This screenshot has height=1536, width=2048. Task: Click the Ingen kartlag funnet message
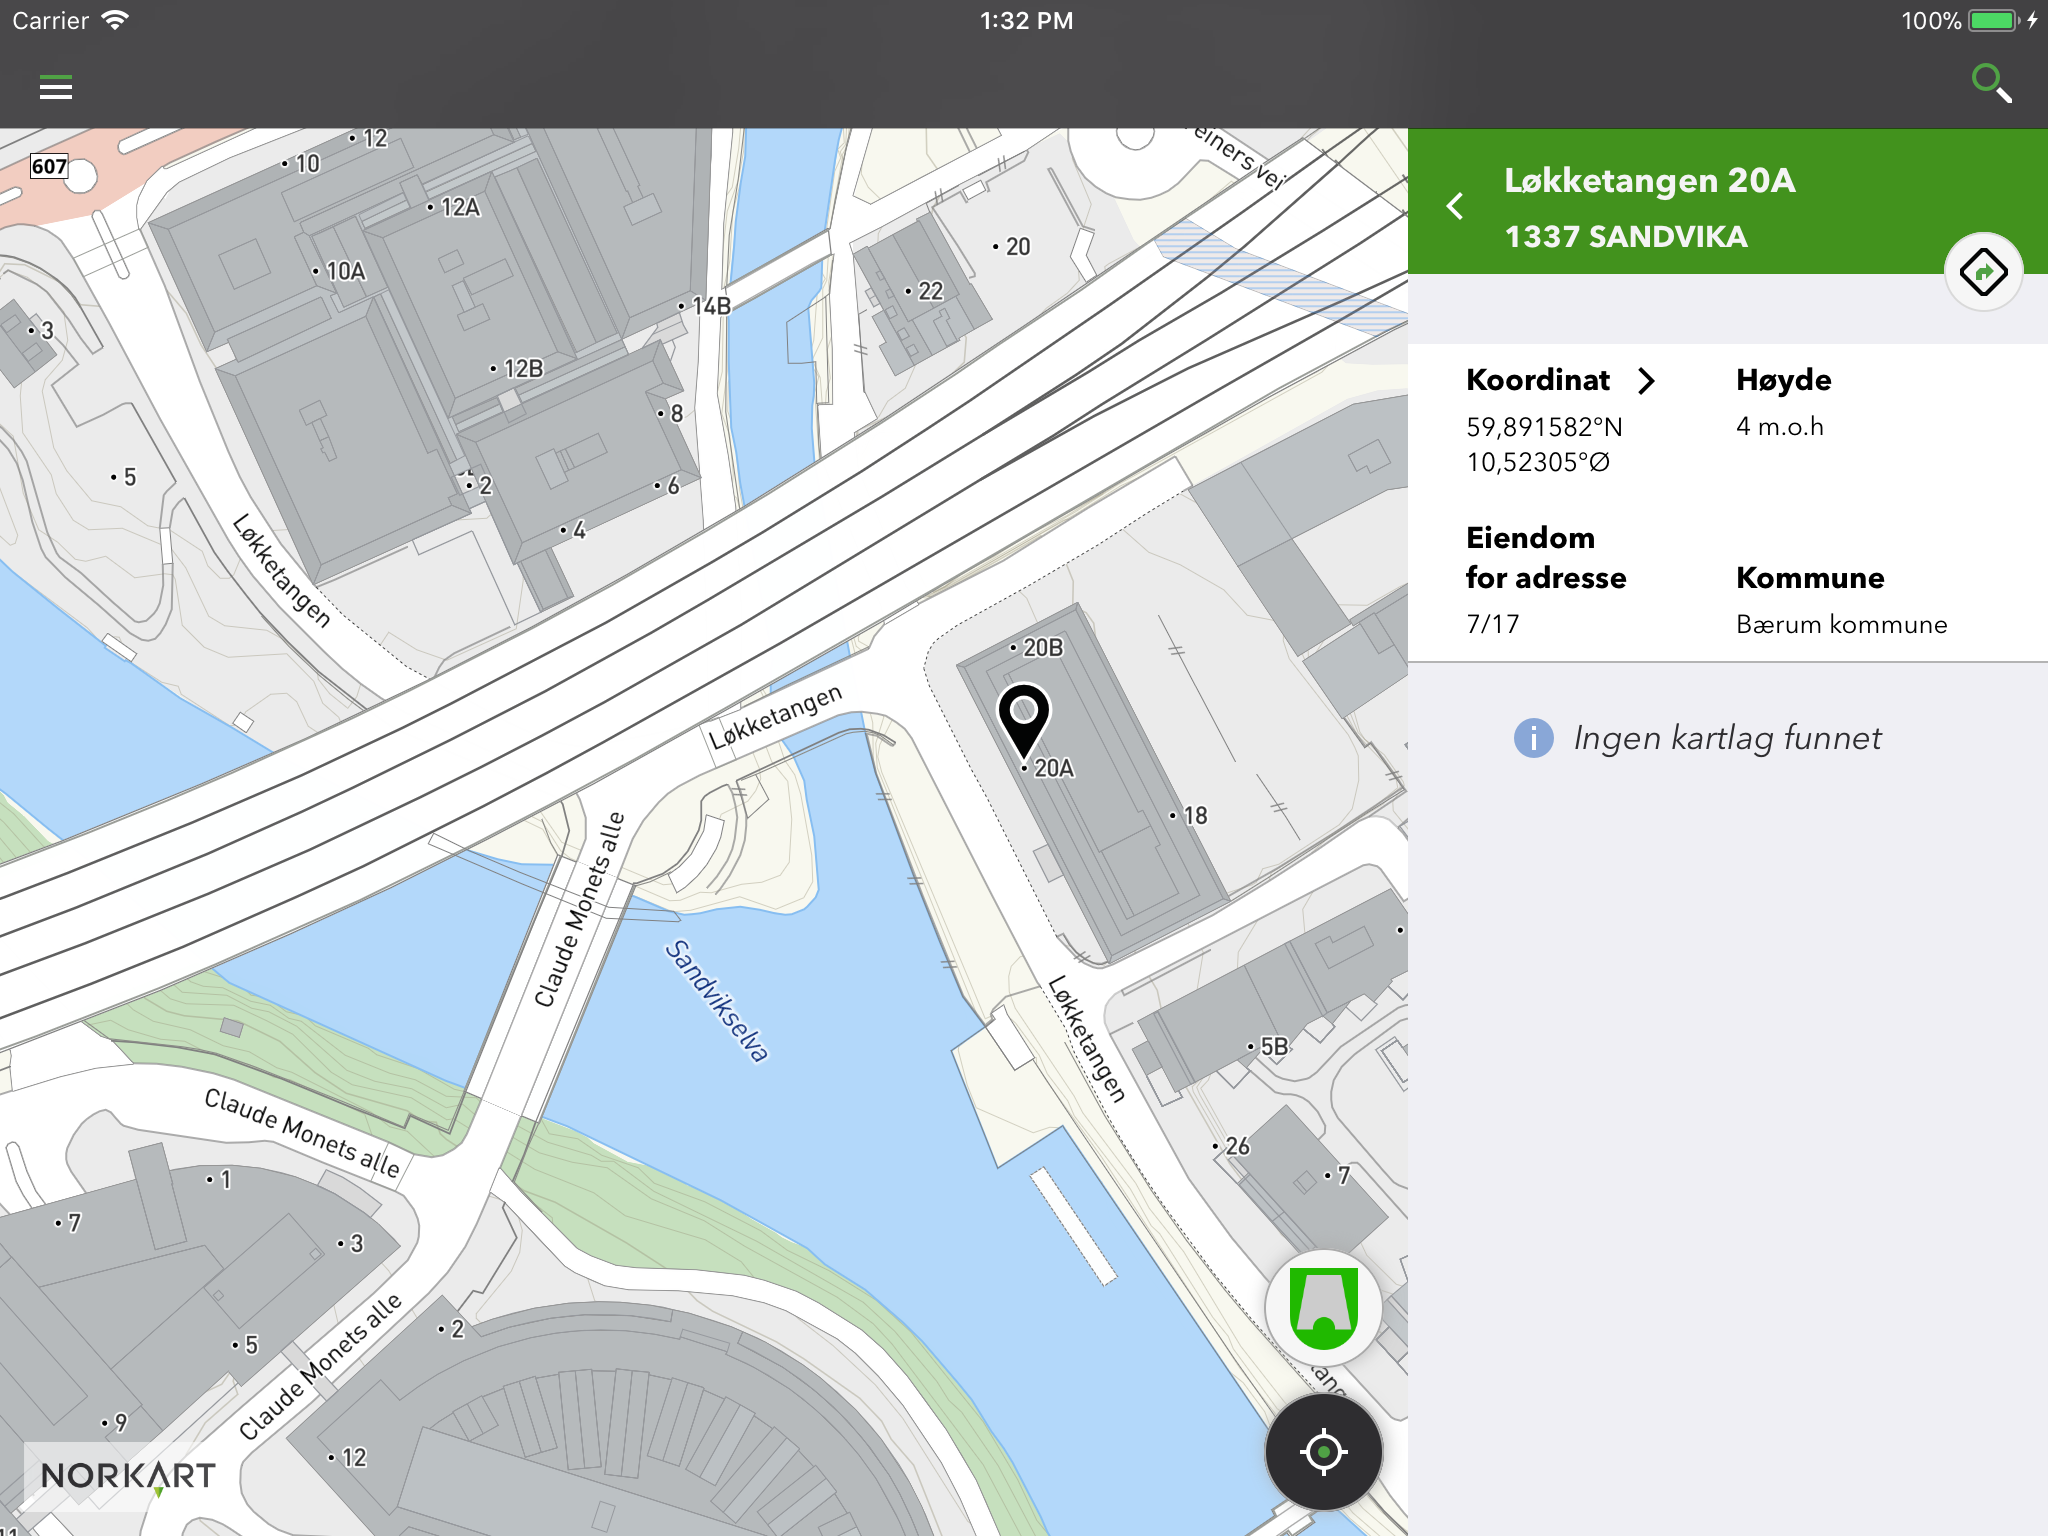pos(1727,738)
